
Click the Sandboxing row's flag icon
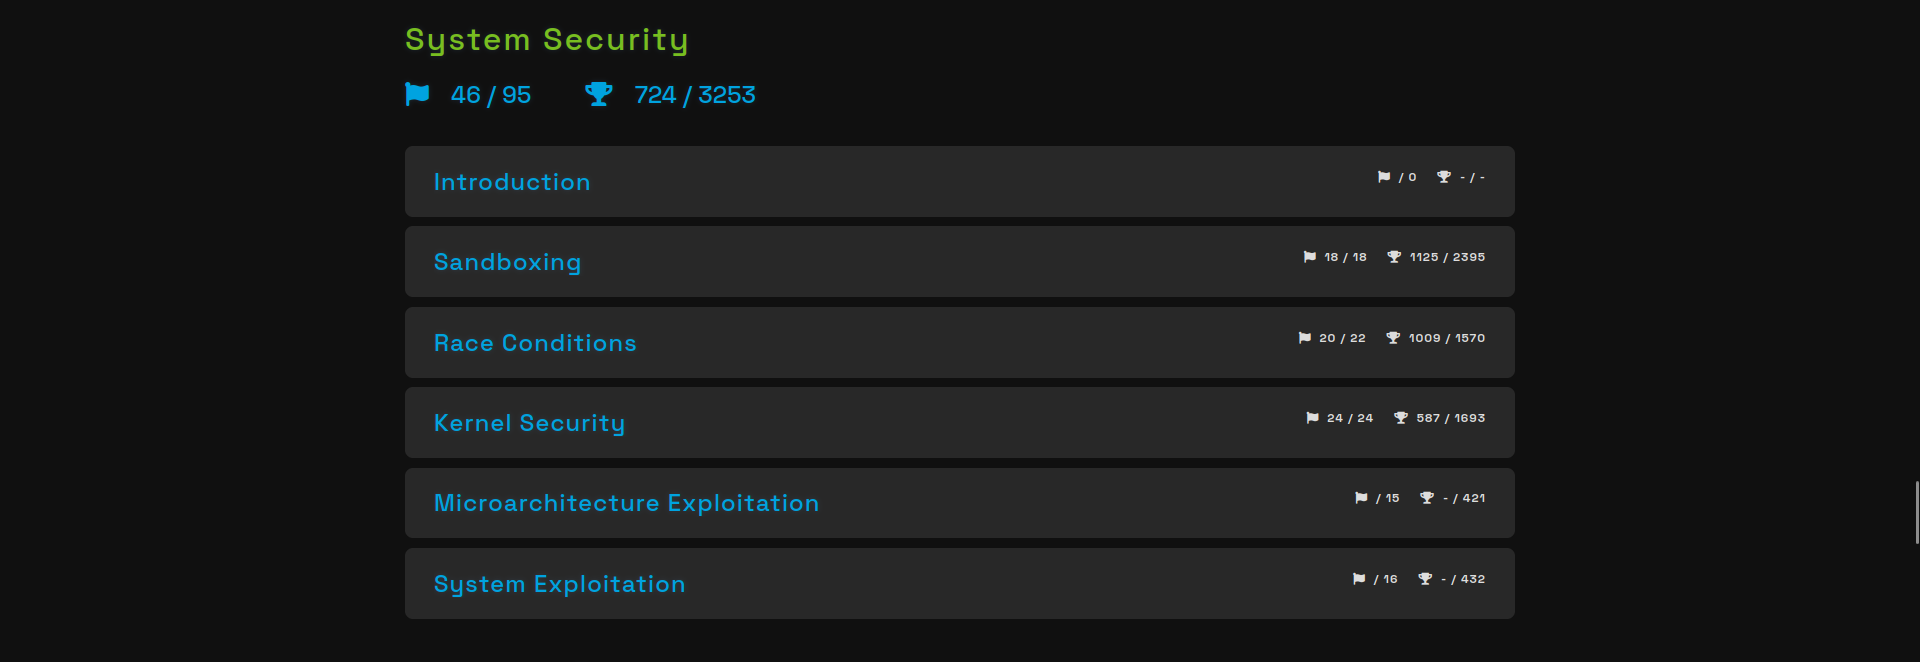1310,257
